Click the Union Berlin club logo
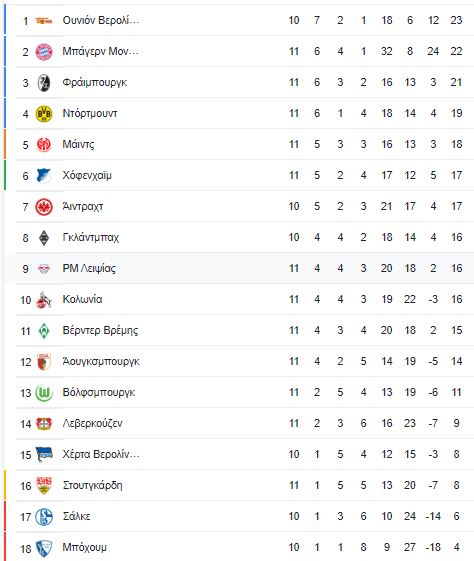Image resolution: width=474 pixels, height=561 pixels. click(44, 21)
